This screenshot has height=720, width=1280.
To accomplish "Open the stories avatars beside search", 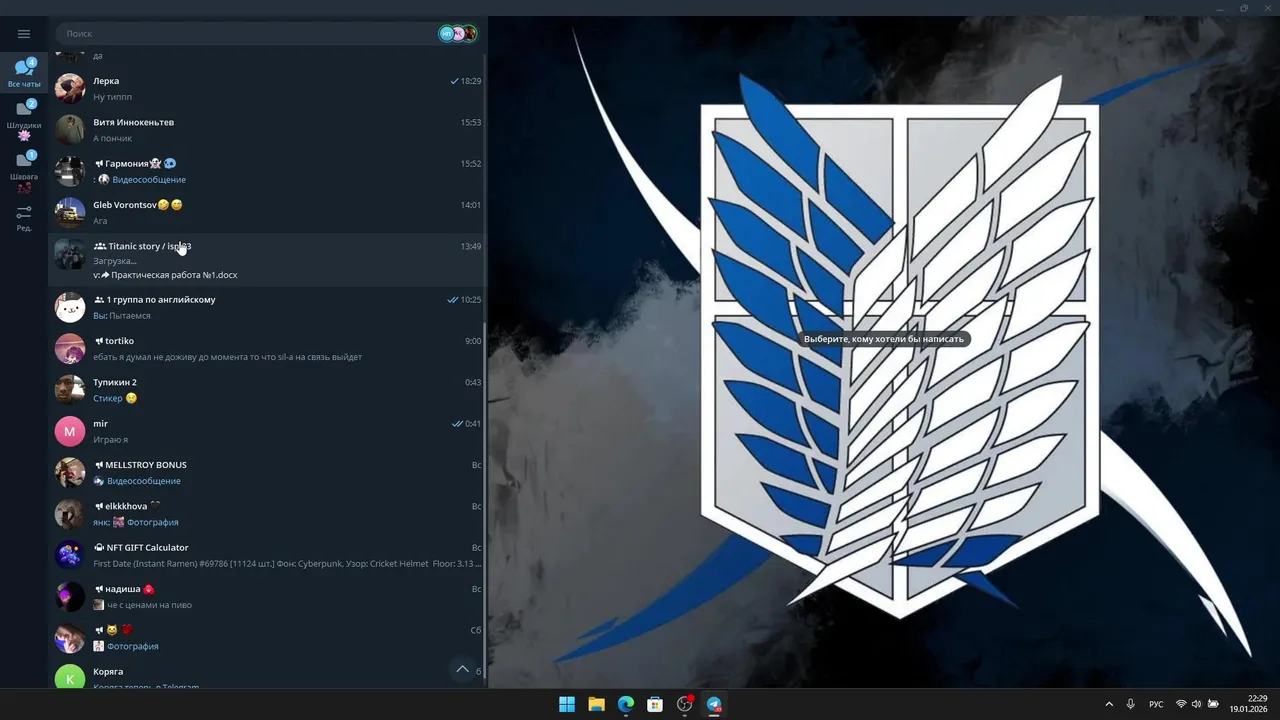I will 458,33.
